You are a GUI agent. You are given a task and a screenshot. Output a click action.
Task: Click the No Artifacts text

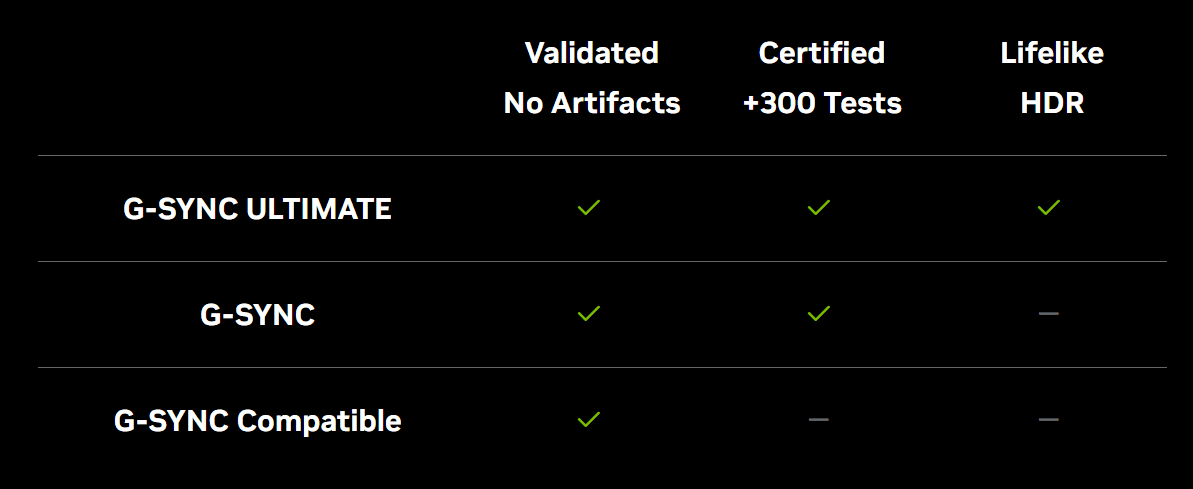pos(592,103)
